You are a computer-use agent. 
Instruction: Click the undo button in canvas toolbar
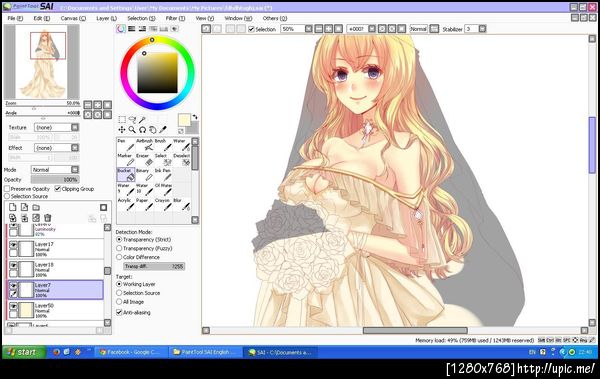point(206,29)
